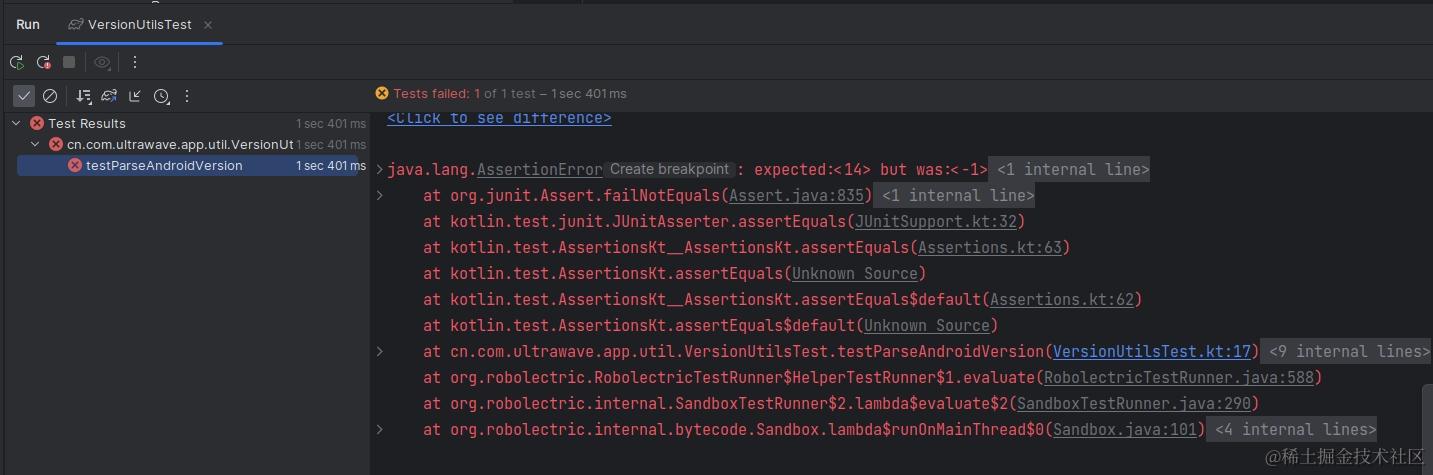
Task: Open SandboxTestRunner.java:290 link
Action: pyautogui.click(x=1134, y=403)
